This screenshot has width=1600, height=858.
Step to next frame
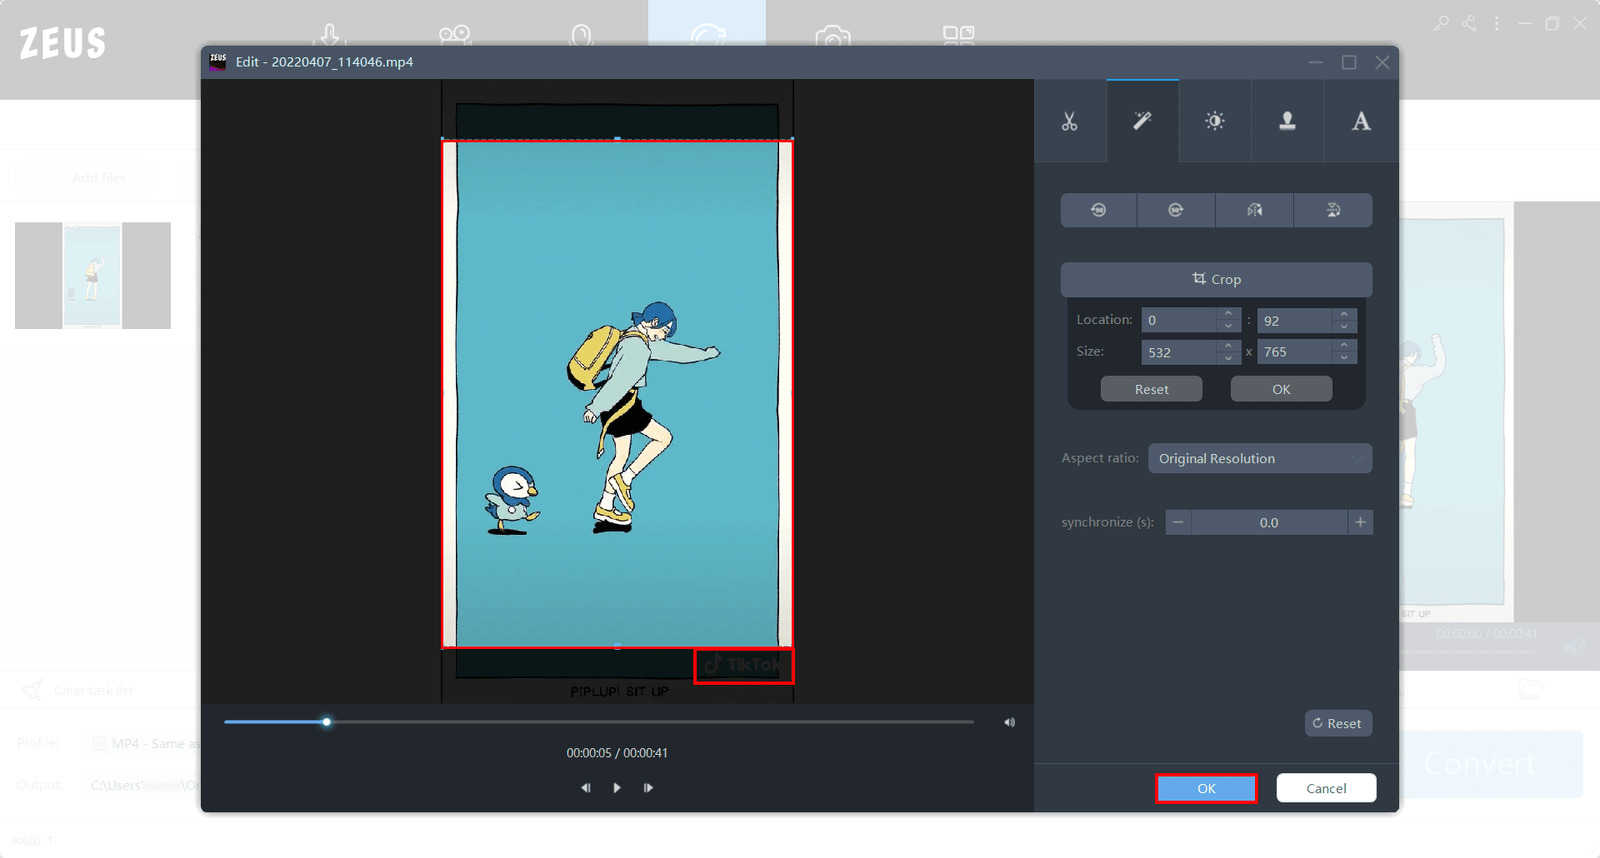(x=648, y=788)
